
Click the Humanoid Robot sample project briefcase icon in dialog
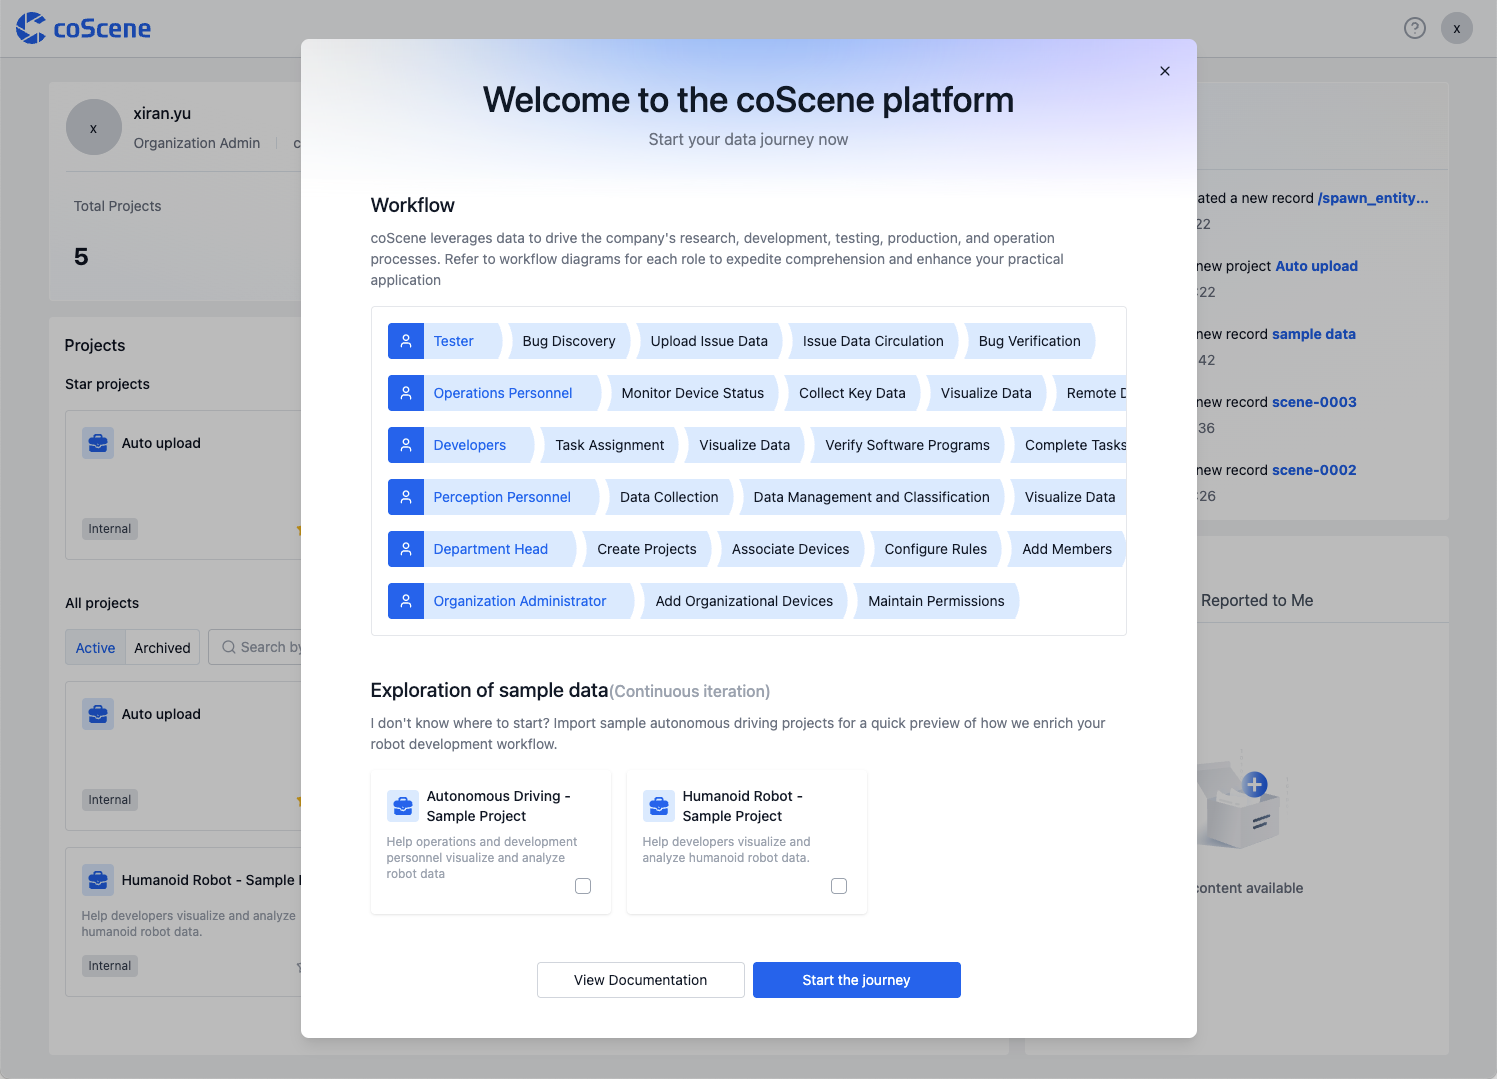tap(659, 805)
